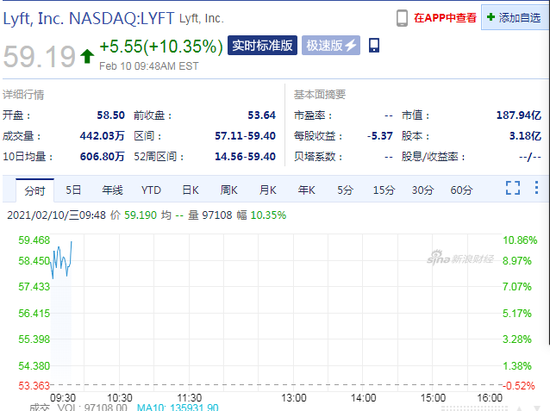The image size is (550, 411).
Task: Click the 股息/收益率 label
Action: click(434, 156)
